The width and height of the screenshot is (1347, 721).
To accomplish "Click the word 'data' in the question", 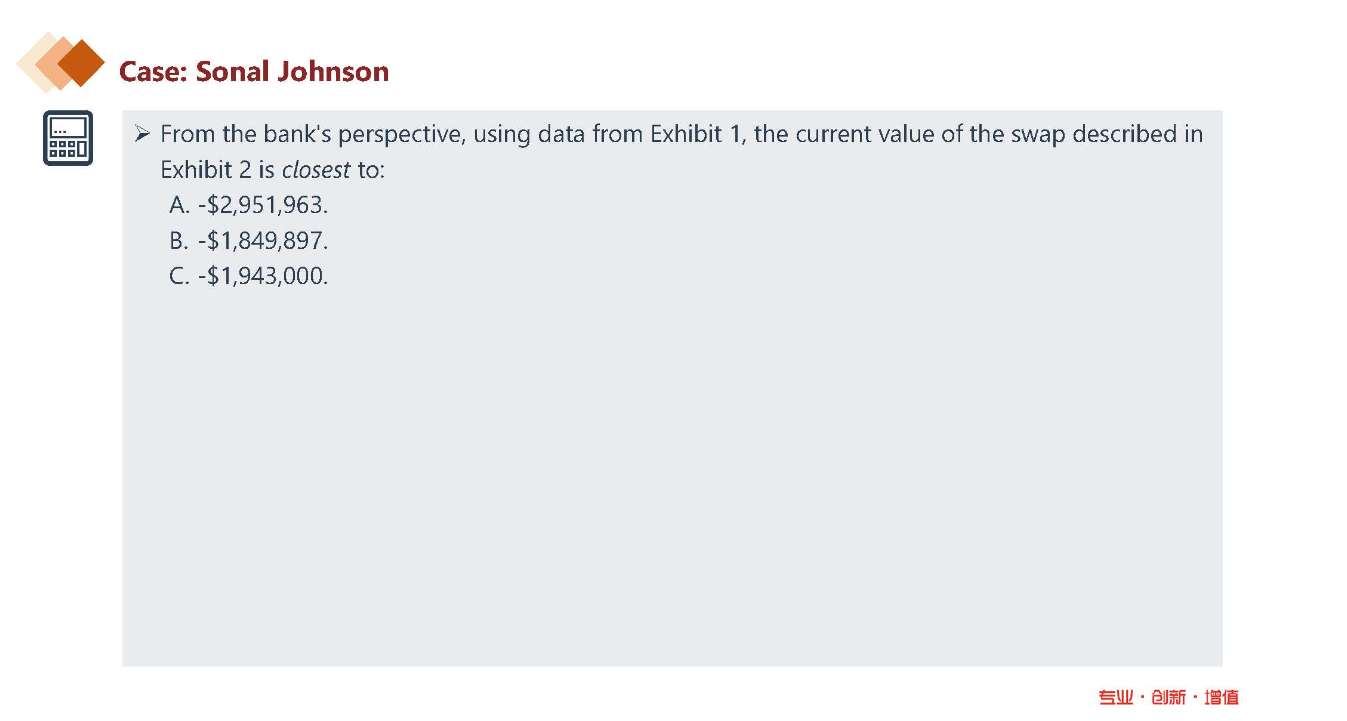I will (562, 134).
